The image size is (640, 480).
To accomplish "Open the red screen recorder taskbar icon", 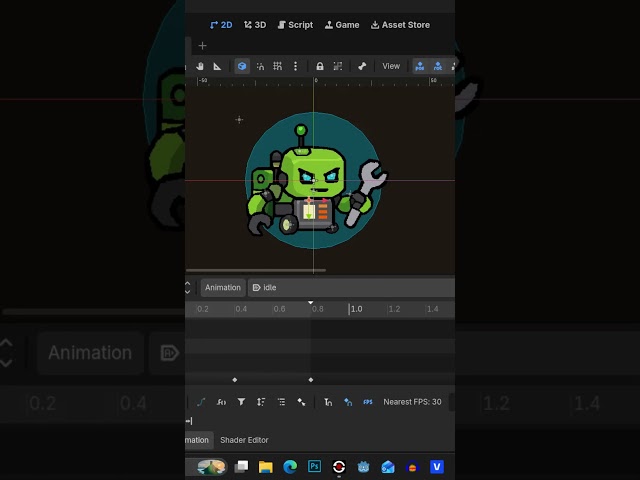I will coord(339,467).
